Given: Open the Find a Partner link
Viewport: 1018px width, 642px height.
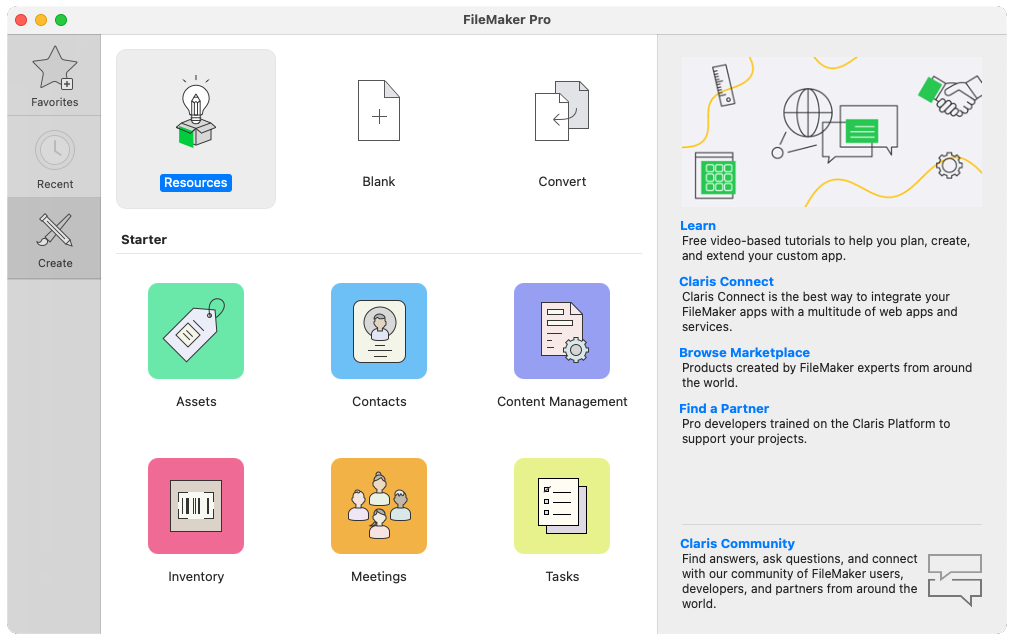Looking at the screenshot, I should [724, 408].
